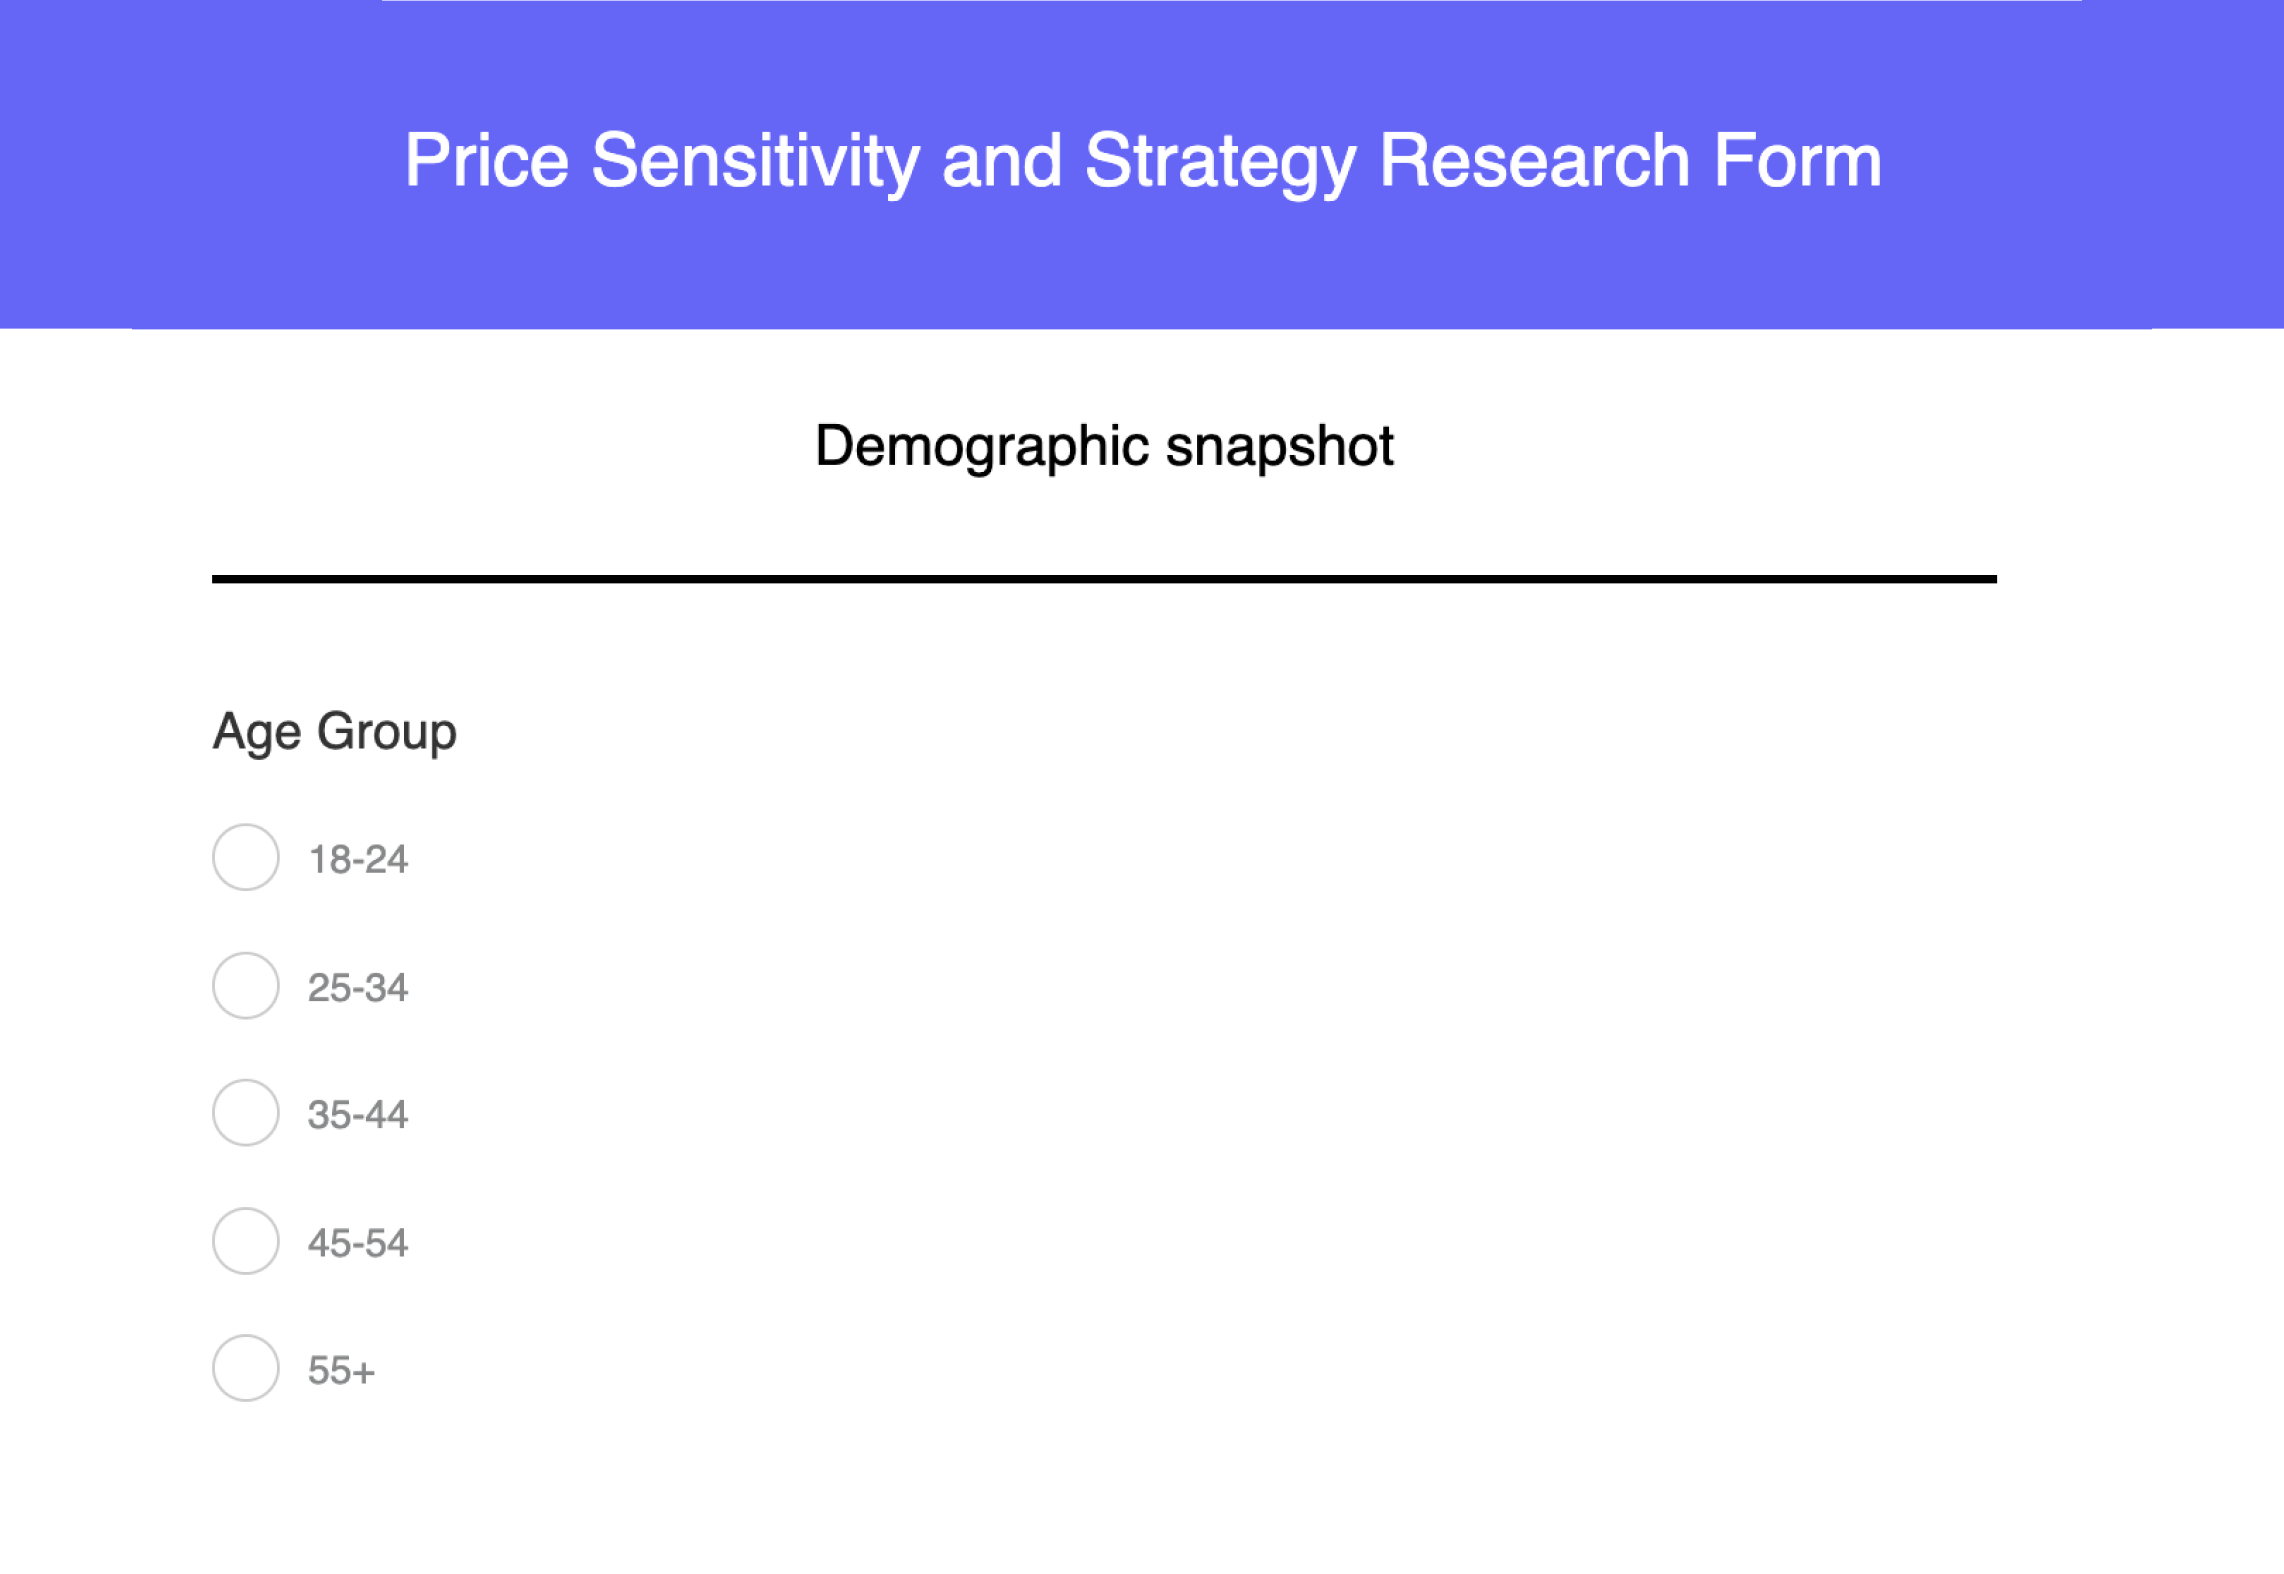
Task: Click the 45-54 option label text
Action: (x=357, y=1242)
